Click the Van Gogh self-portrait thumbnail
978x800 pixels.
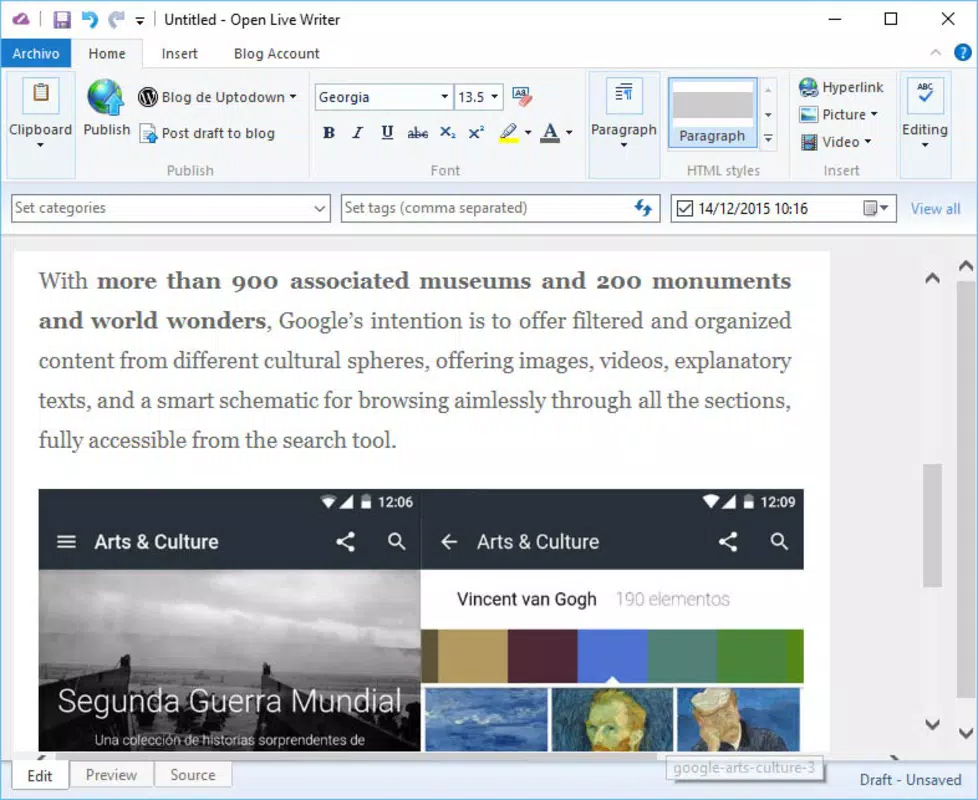coord(612,720)
